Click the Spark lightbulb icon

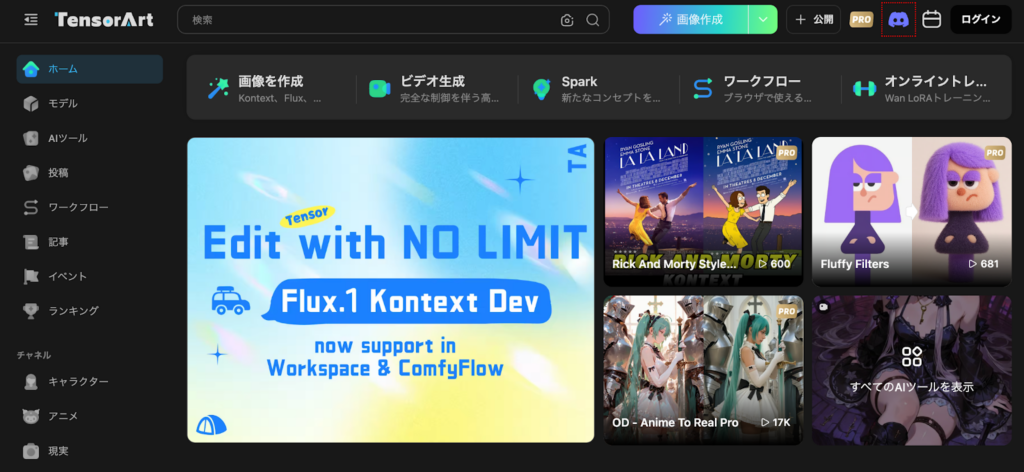coord(541,89)
